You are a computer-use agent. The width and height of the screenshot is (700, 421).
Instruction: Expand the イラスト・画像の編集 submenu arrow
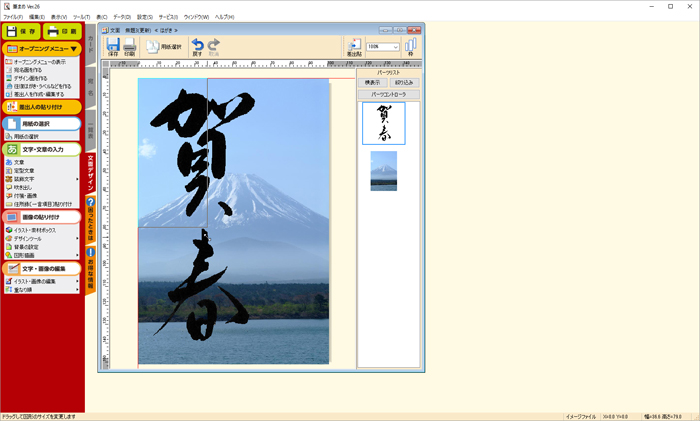point(78,281)
